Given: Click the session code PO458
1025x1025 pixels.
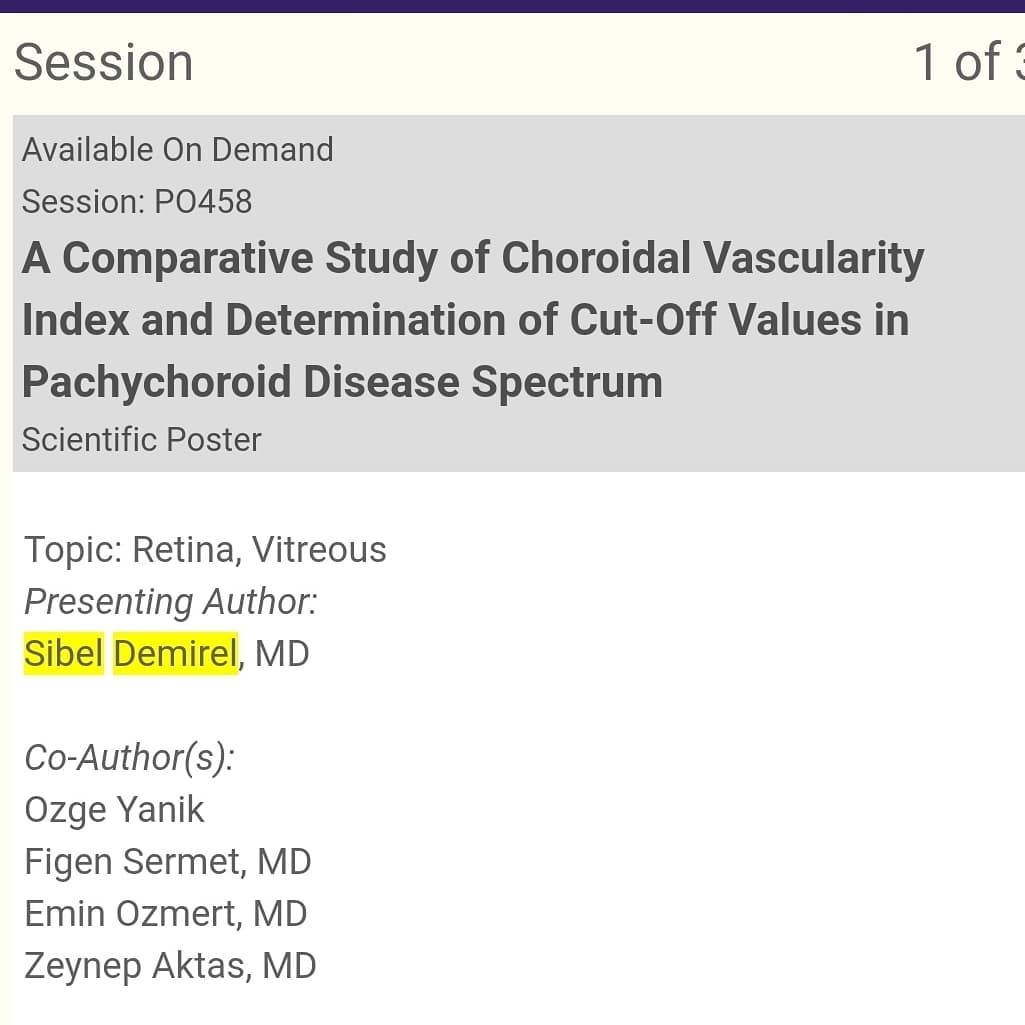Looking at the screenshot, I should (x=203, y=201).
